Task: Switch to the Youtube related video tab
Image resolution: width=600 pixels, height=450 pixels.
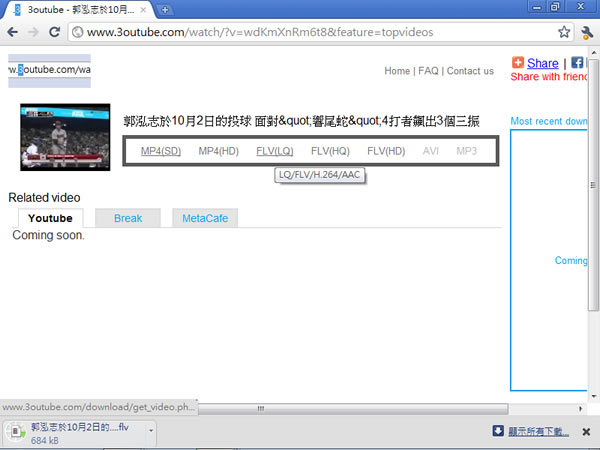Action: point(51,218)
